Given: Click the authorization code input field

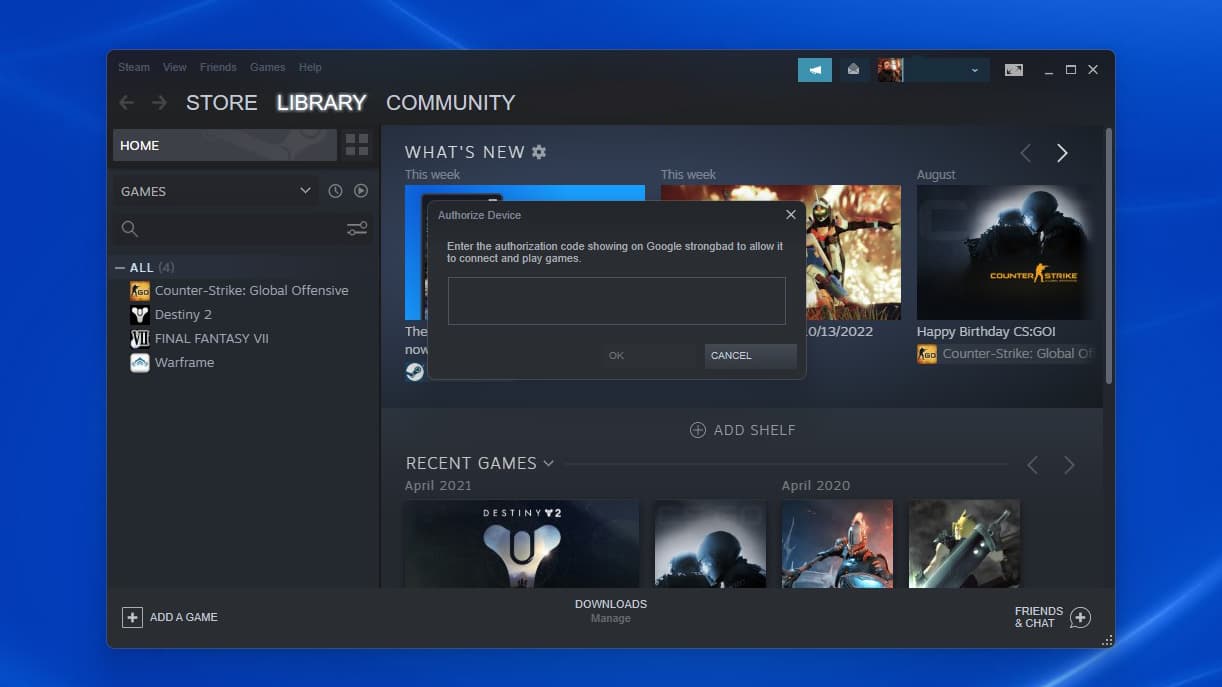Looking at the screenshot, I should click(x=616, y=300).
